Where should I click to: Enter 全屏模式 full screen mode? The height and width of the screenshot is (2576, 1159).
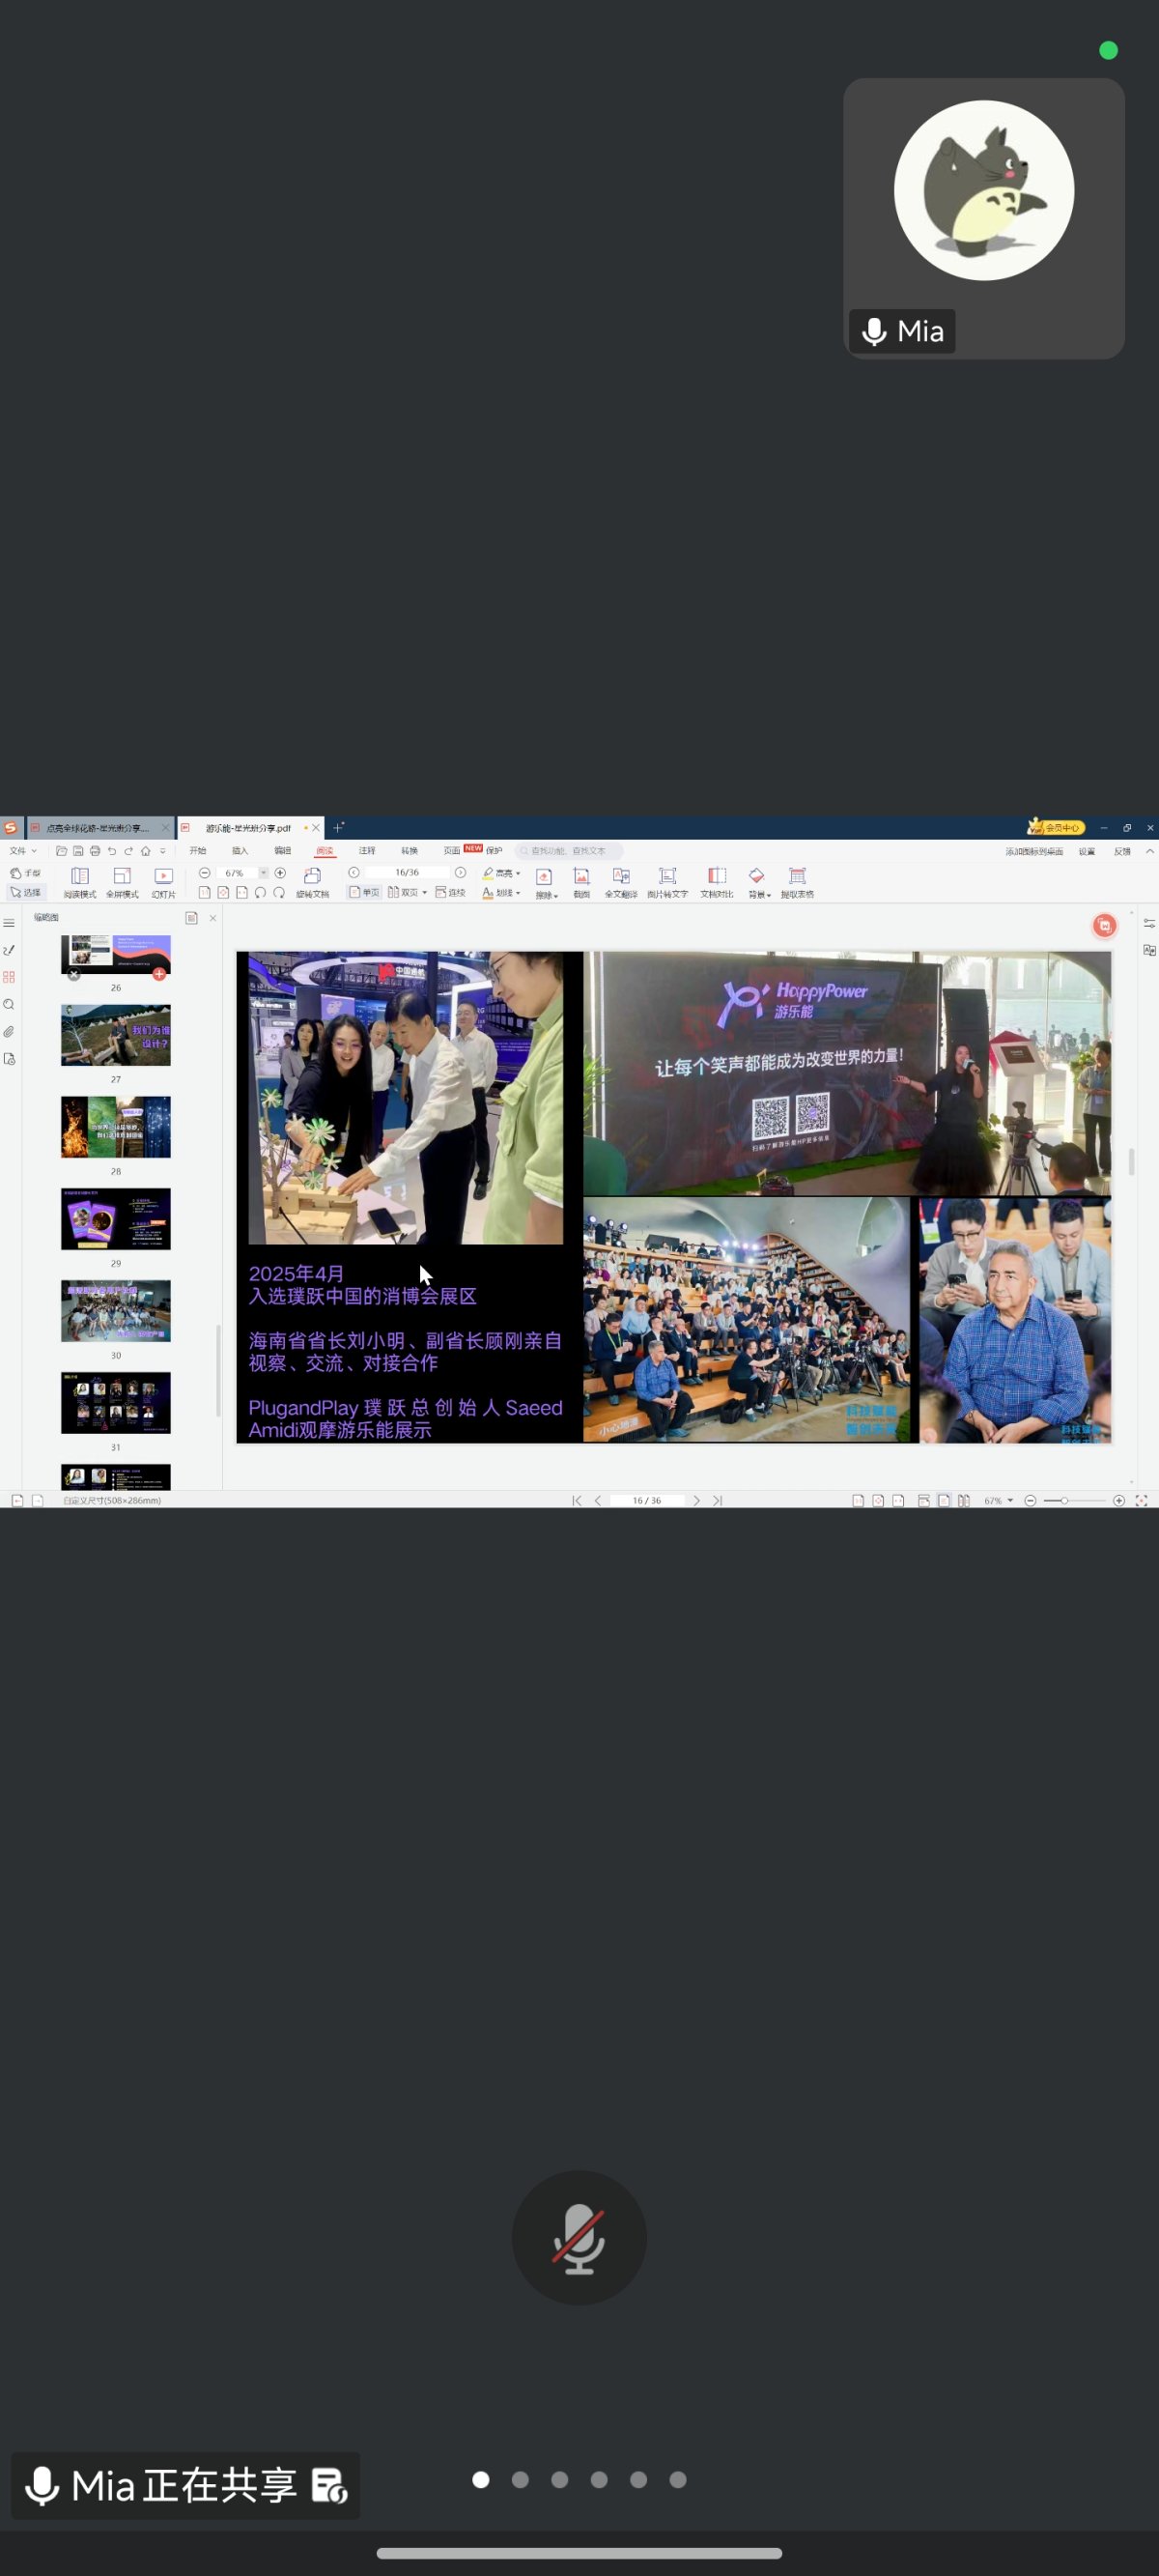pos(122,882)
